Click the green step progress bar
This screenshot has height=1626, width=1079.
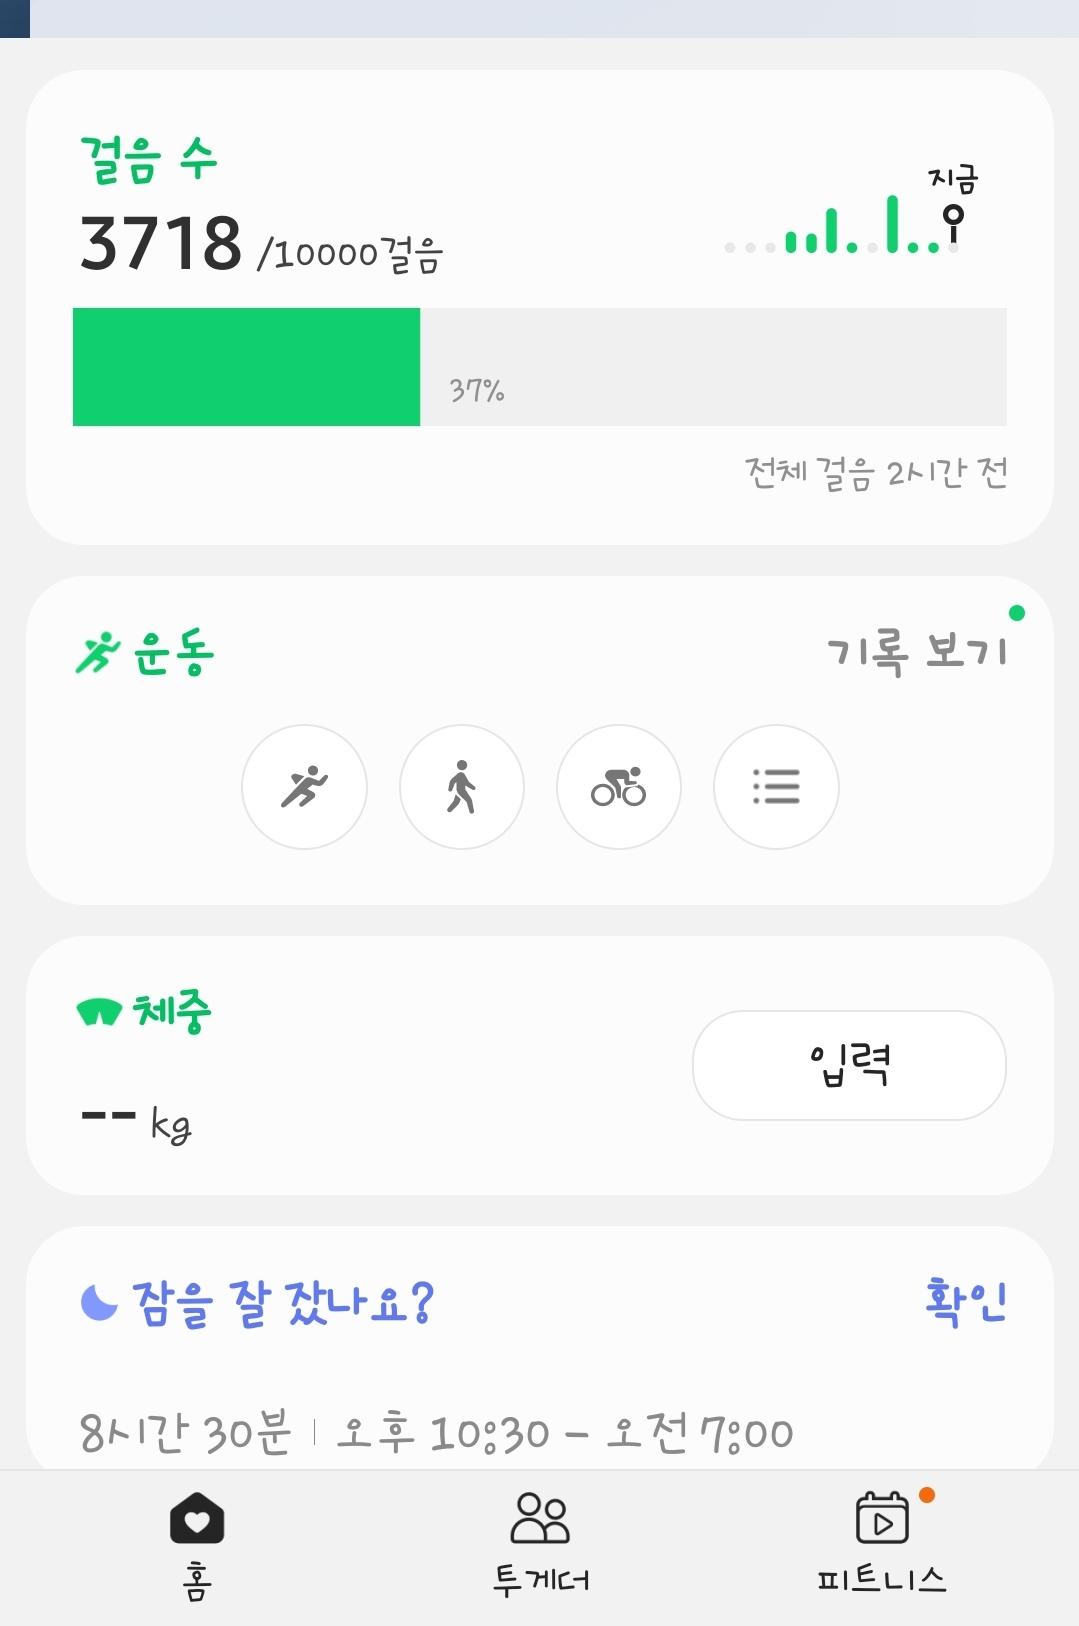[247, 367]
